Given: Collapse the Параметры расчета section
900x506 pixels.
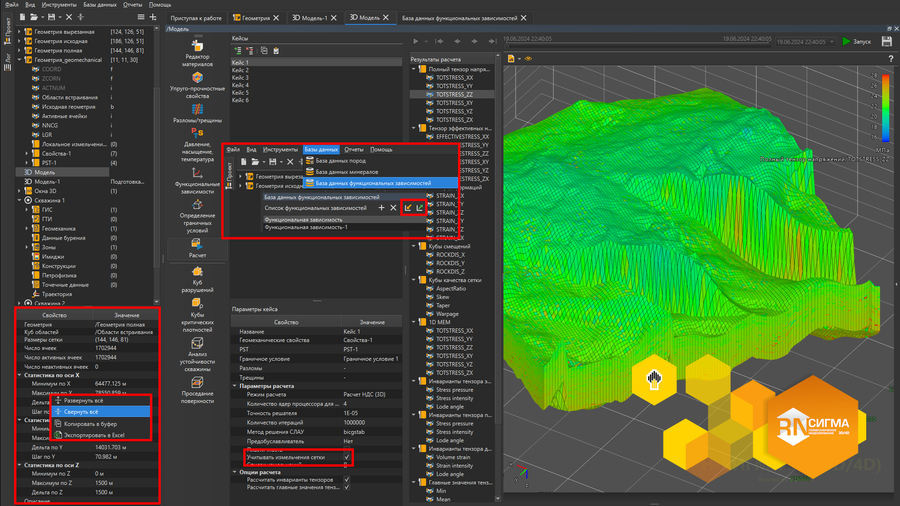Looking at the screenshot, I should [x=235, y=386].
